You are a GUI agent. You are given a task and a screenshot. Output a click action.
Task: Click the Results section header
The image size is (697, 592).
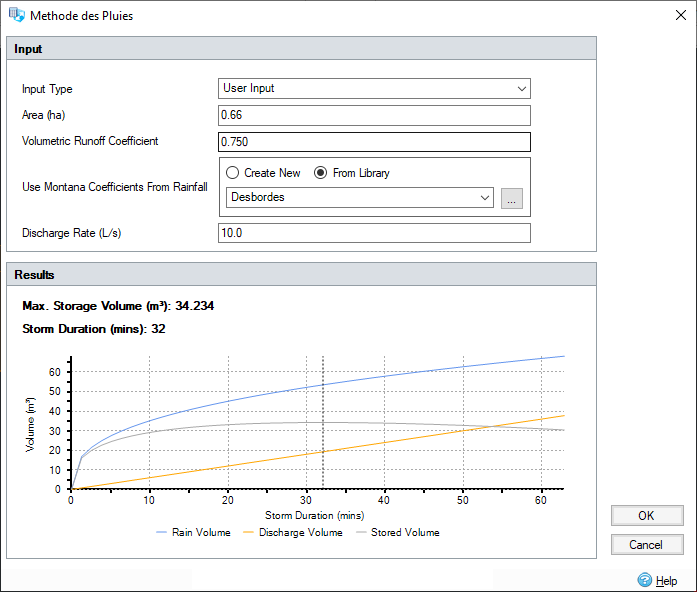[x=301, y=274]
